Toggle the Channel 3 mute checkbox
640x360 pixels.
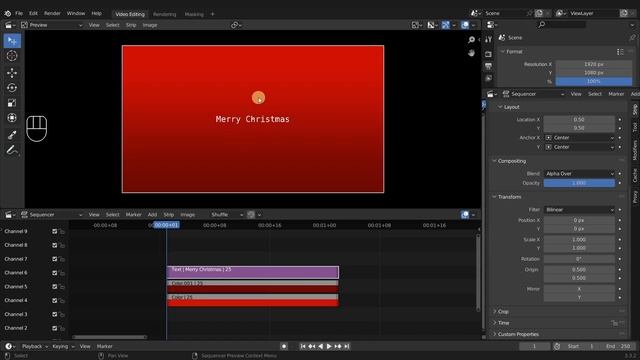coord(55,314)
